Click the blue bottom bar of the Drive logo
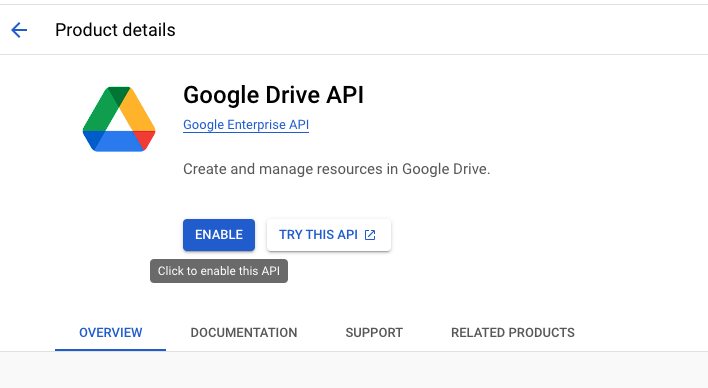The width and height of the screenshot is (708, 388). click(119, 141)
